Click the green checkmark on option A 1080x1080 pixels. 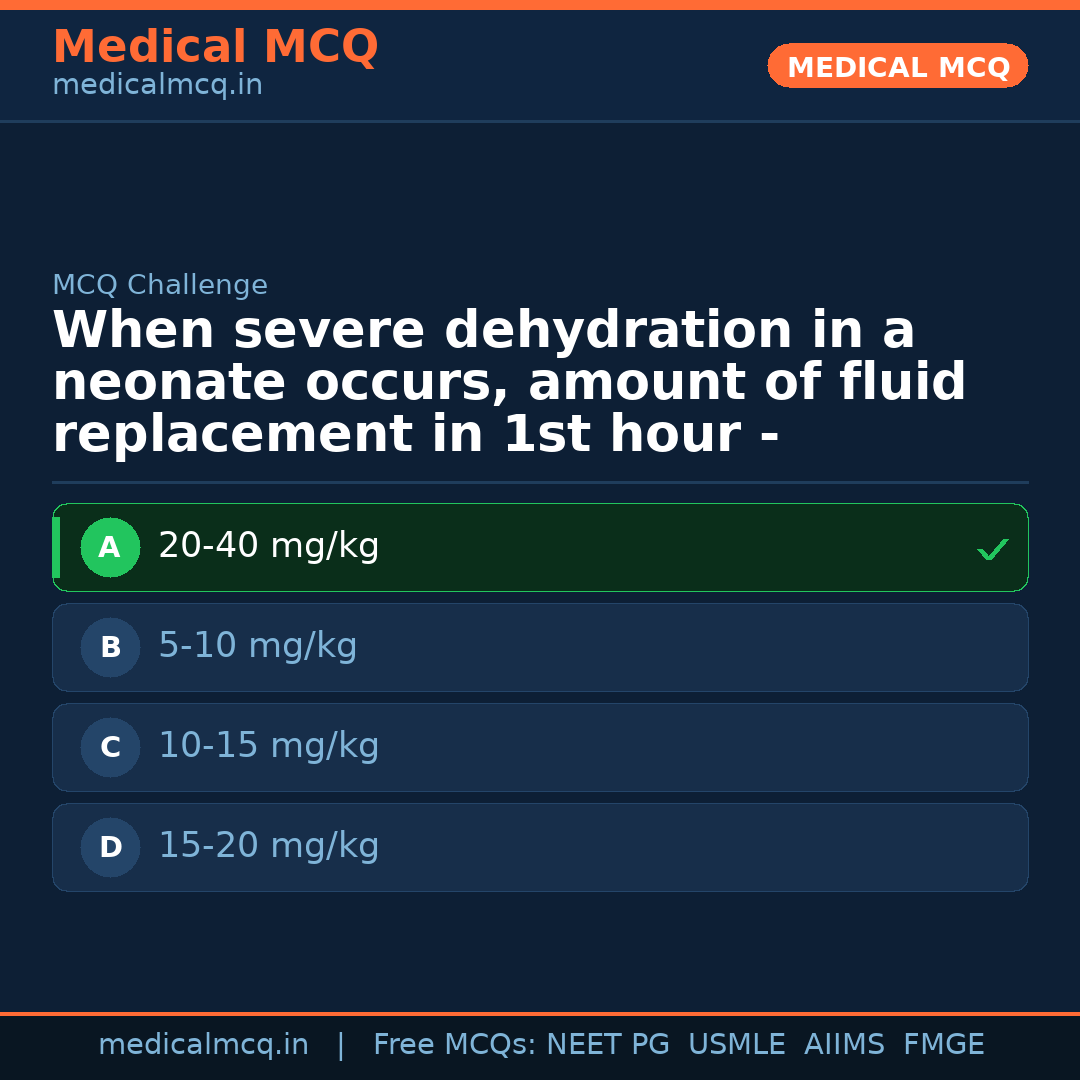(x=992, y=549)
